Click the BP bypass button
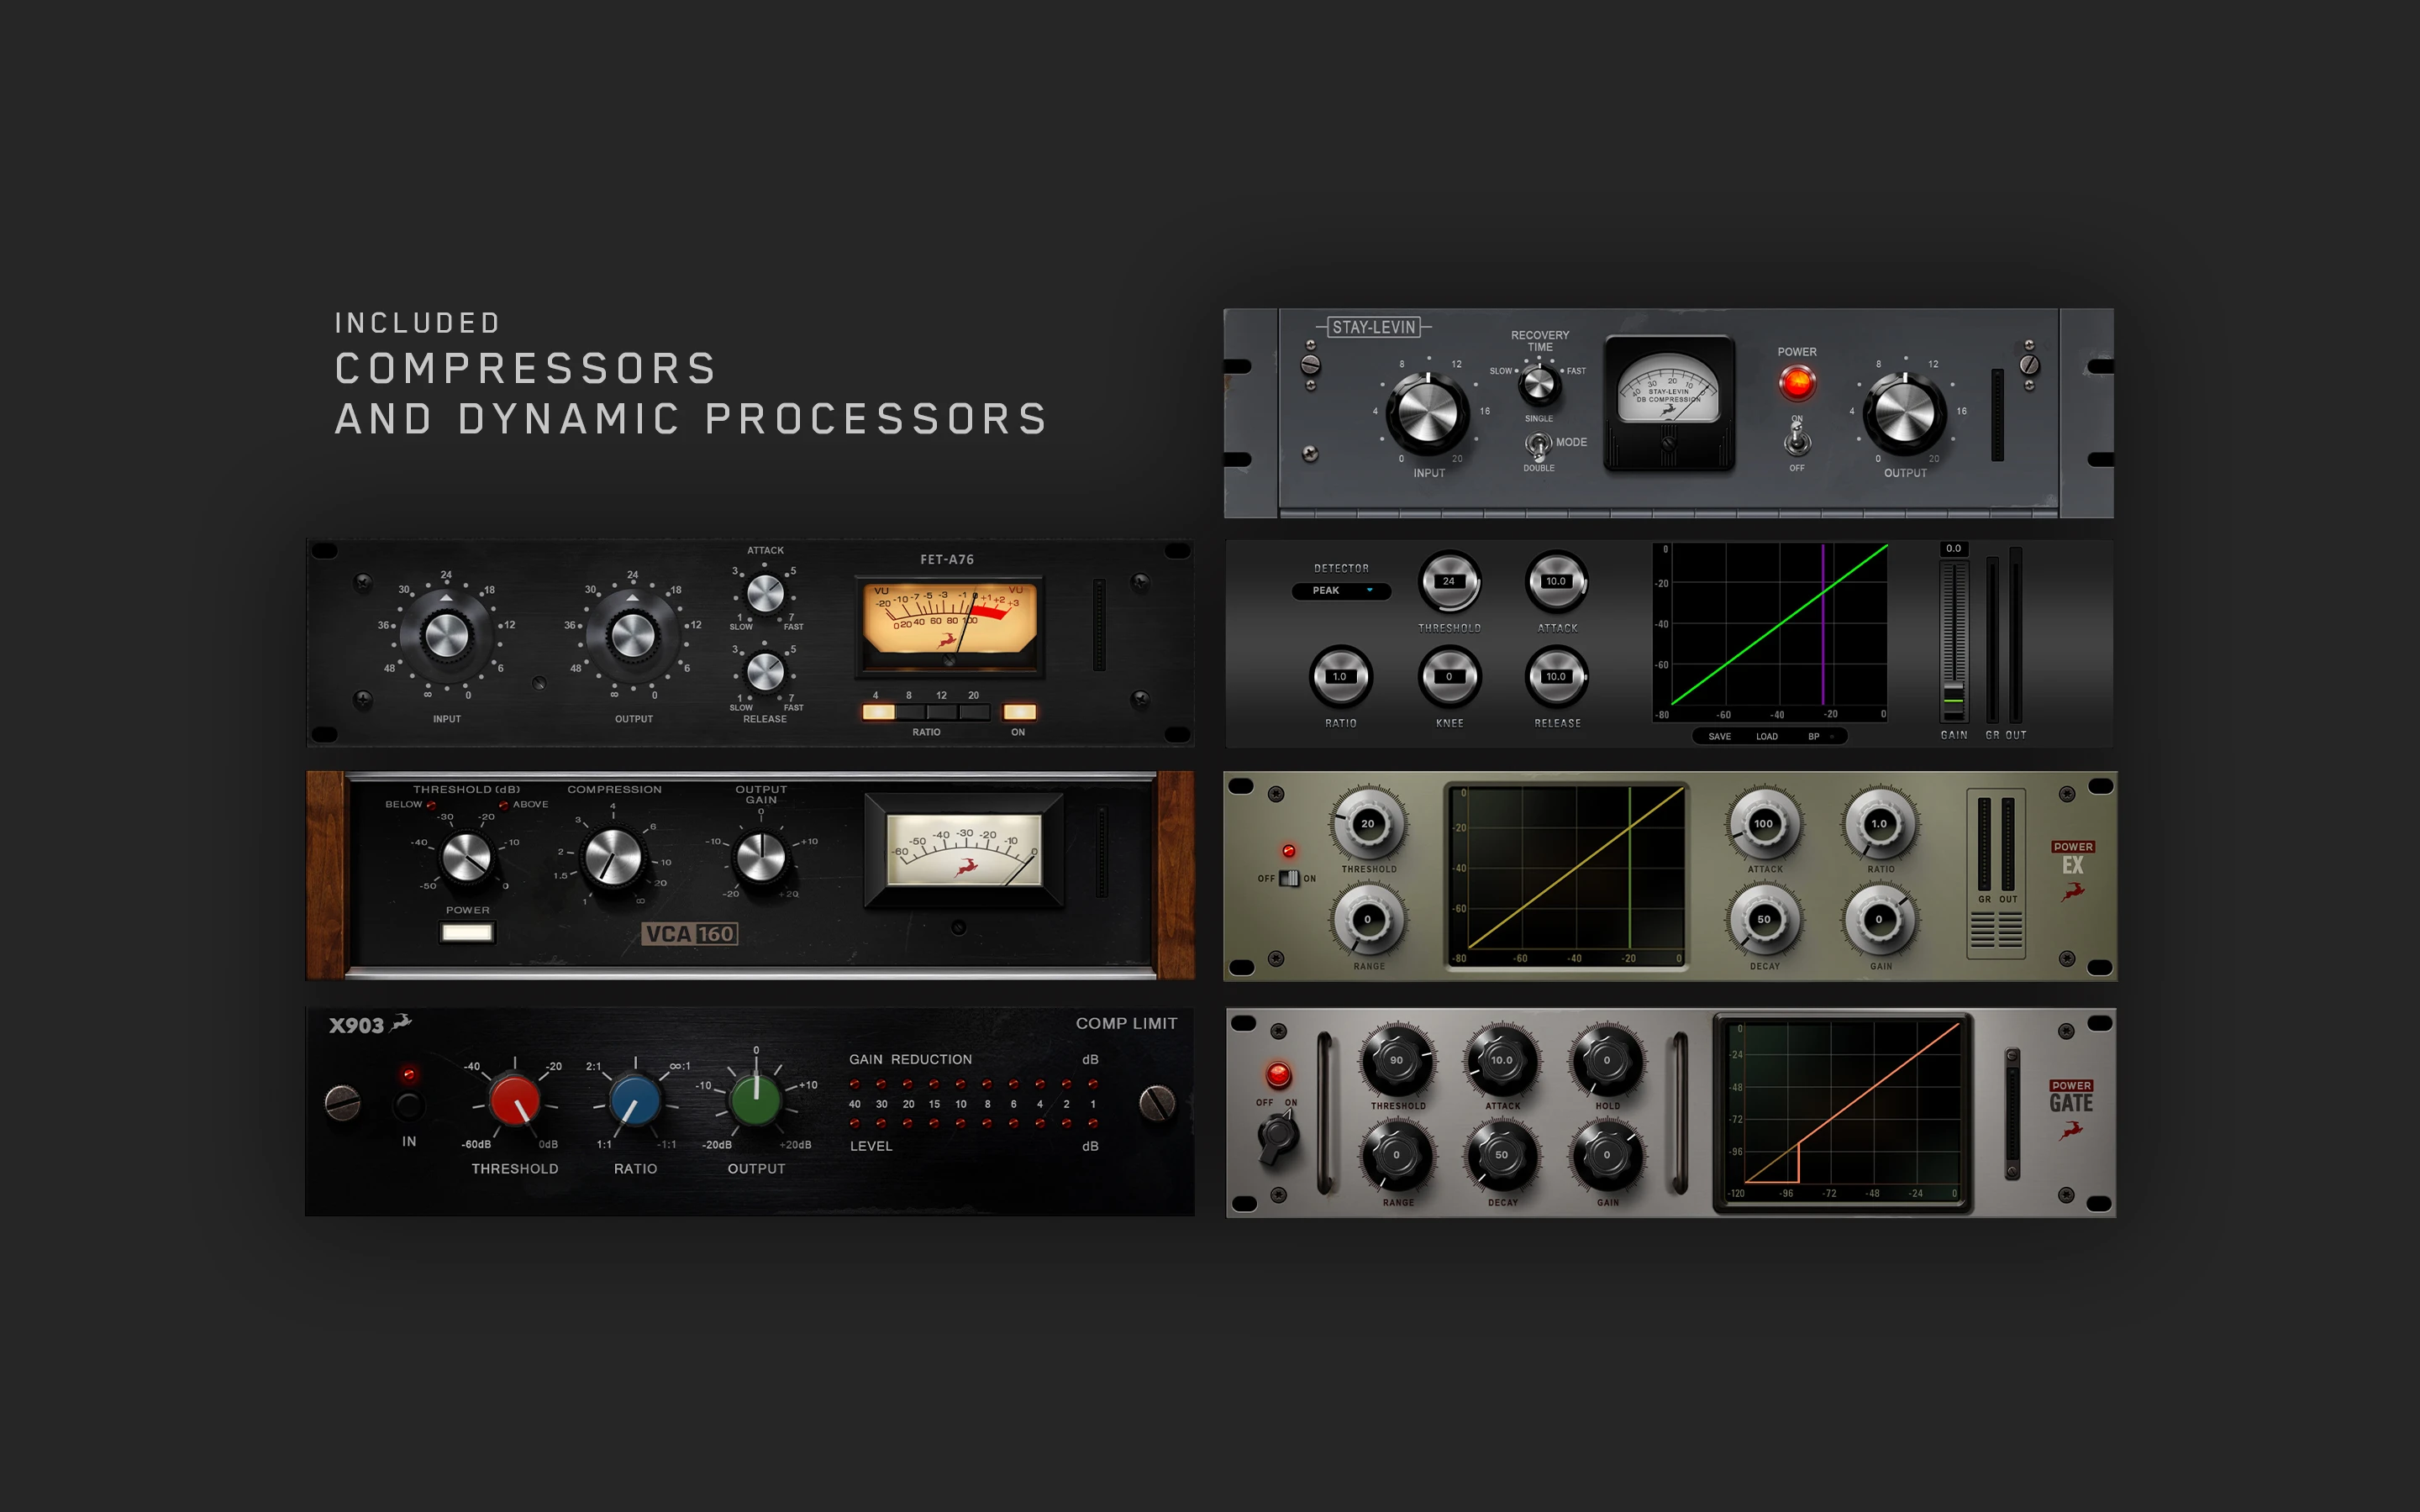 (1816, 737)
